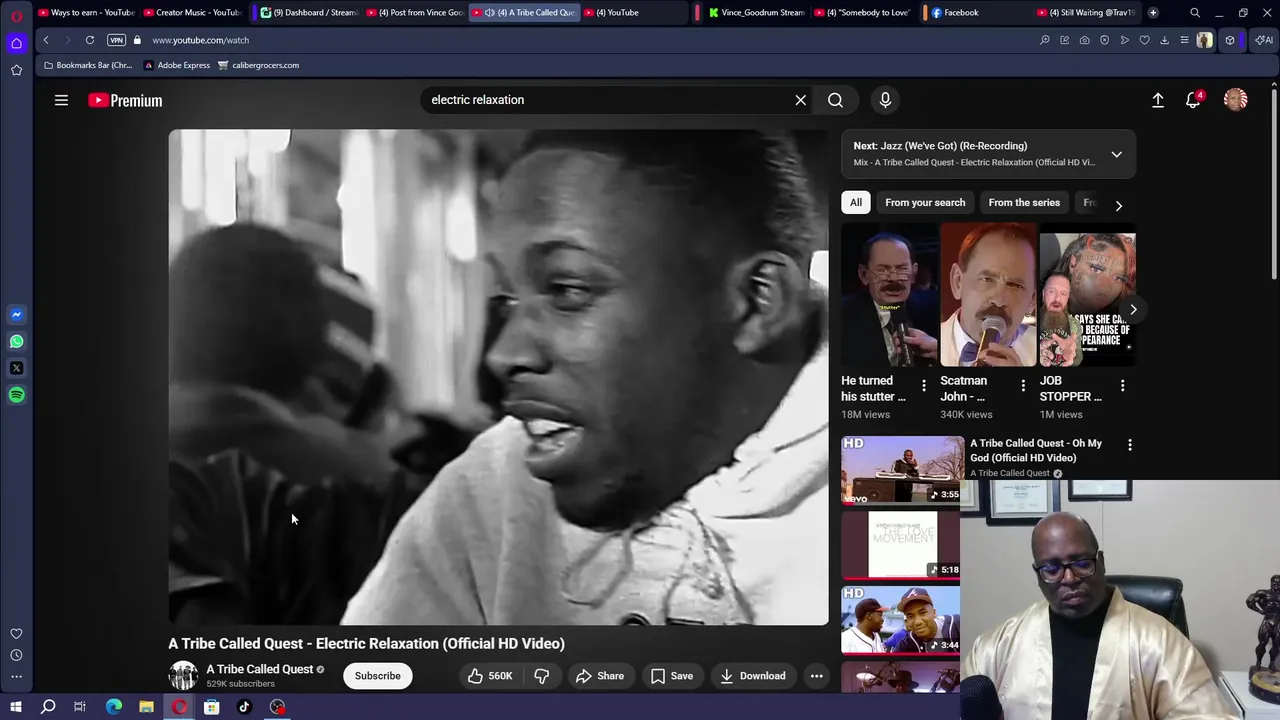
Task: Switch to the Somebody to Love tab
Action: coord(863,13)
